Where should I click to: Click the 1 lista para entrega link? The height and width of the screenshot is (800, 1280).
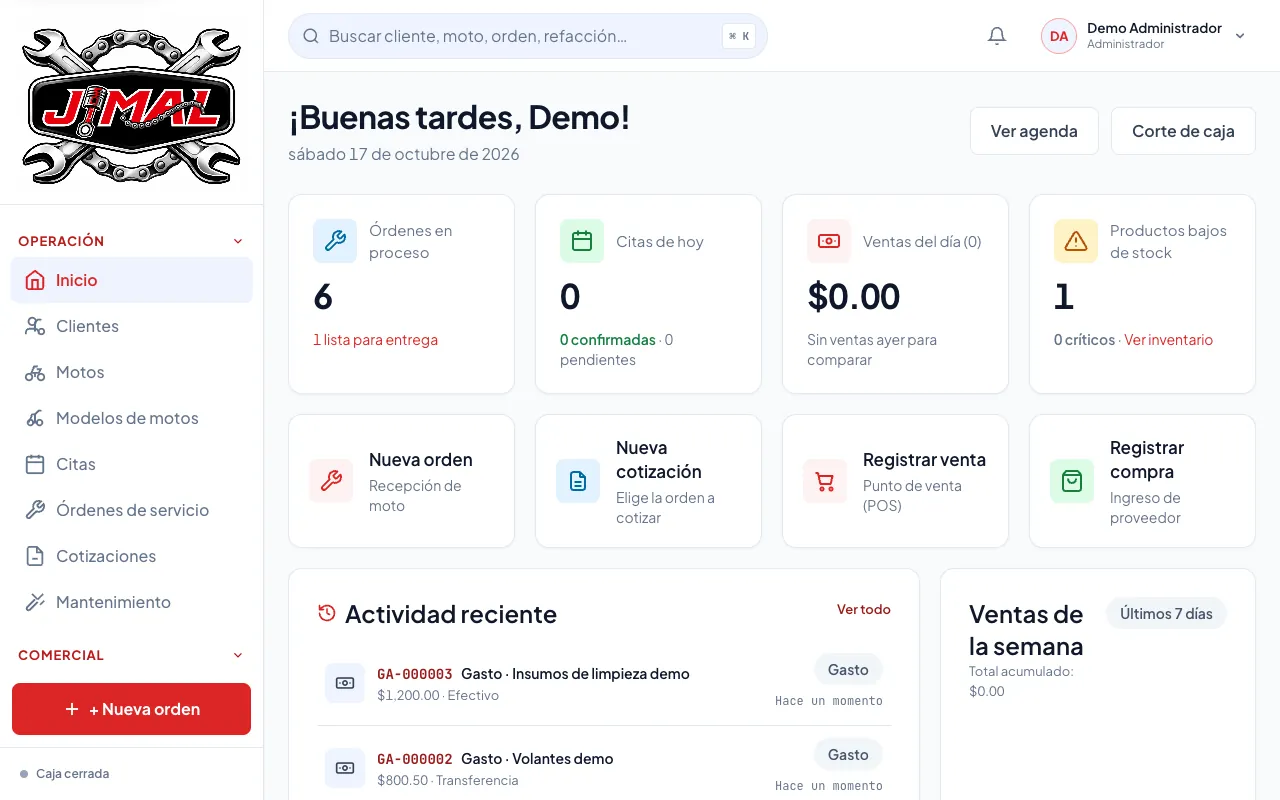375,340
